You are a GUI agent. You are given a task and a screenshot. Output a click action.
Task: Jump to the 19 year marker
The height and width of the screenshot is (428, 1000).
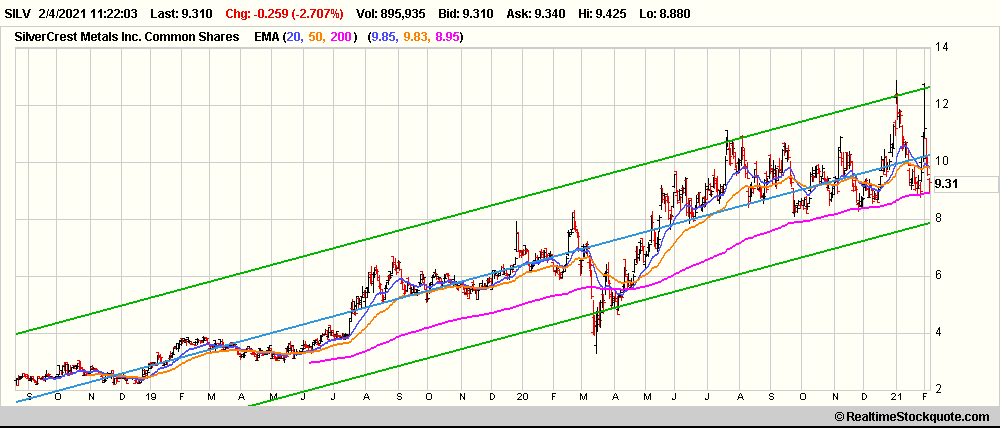(x=153, y=397)
